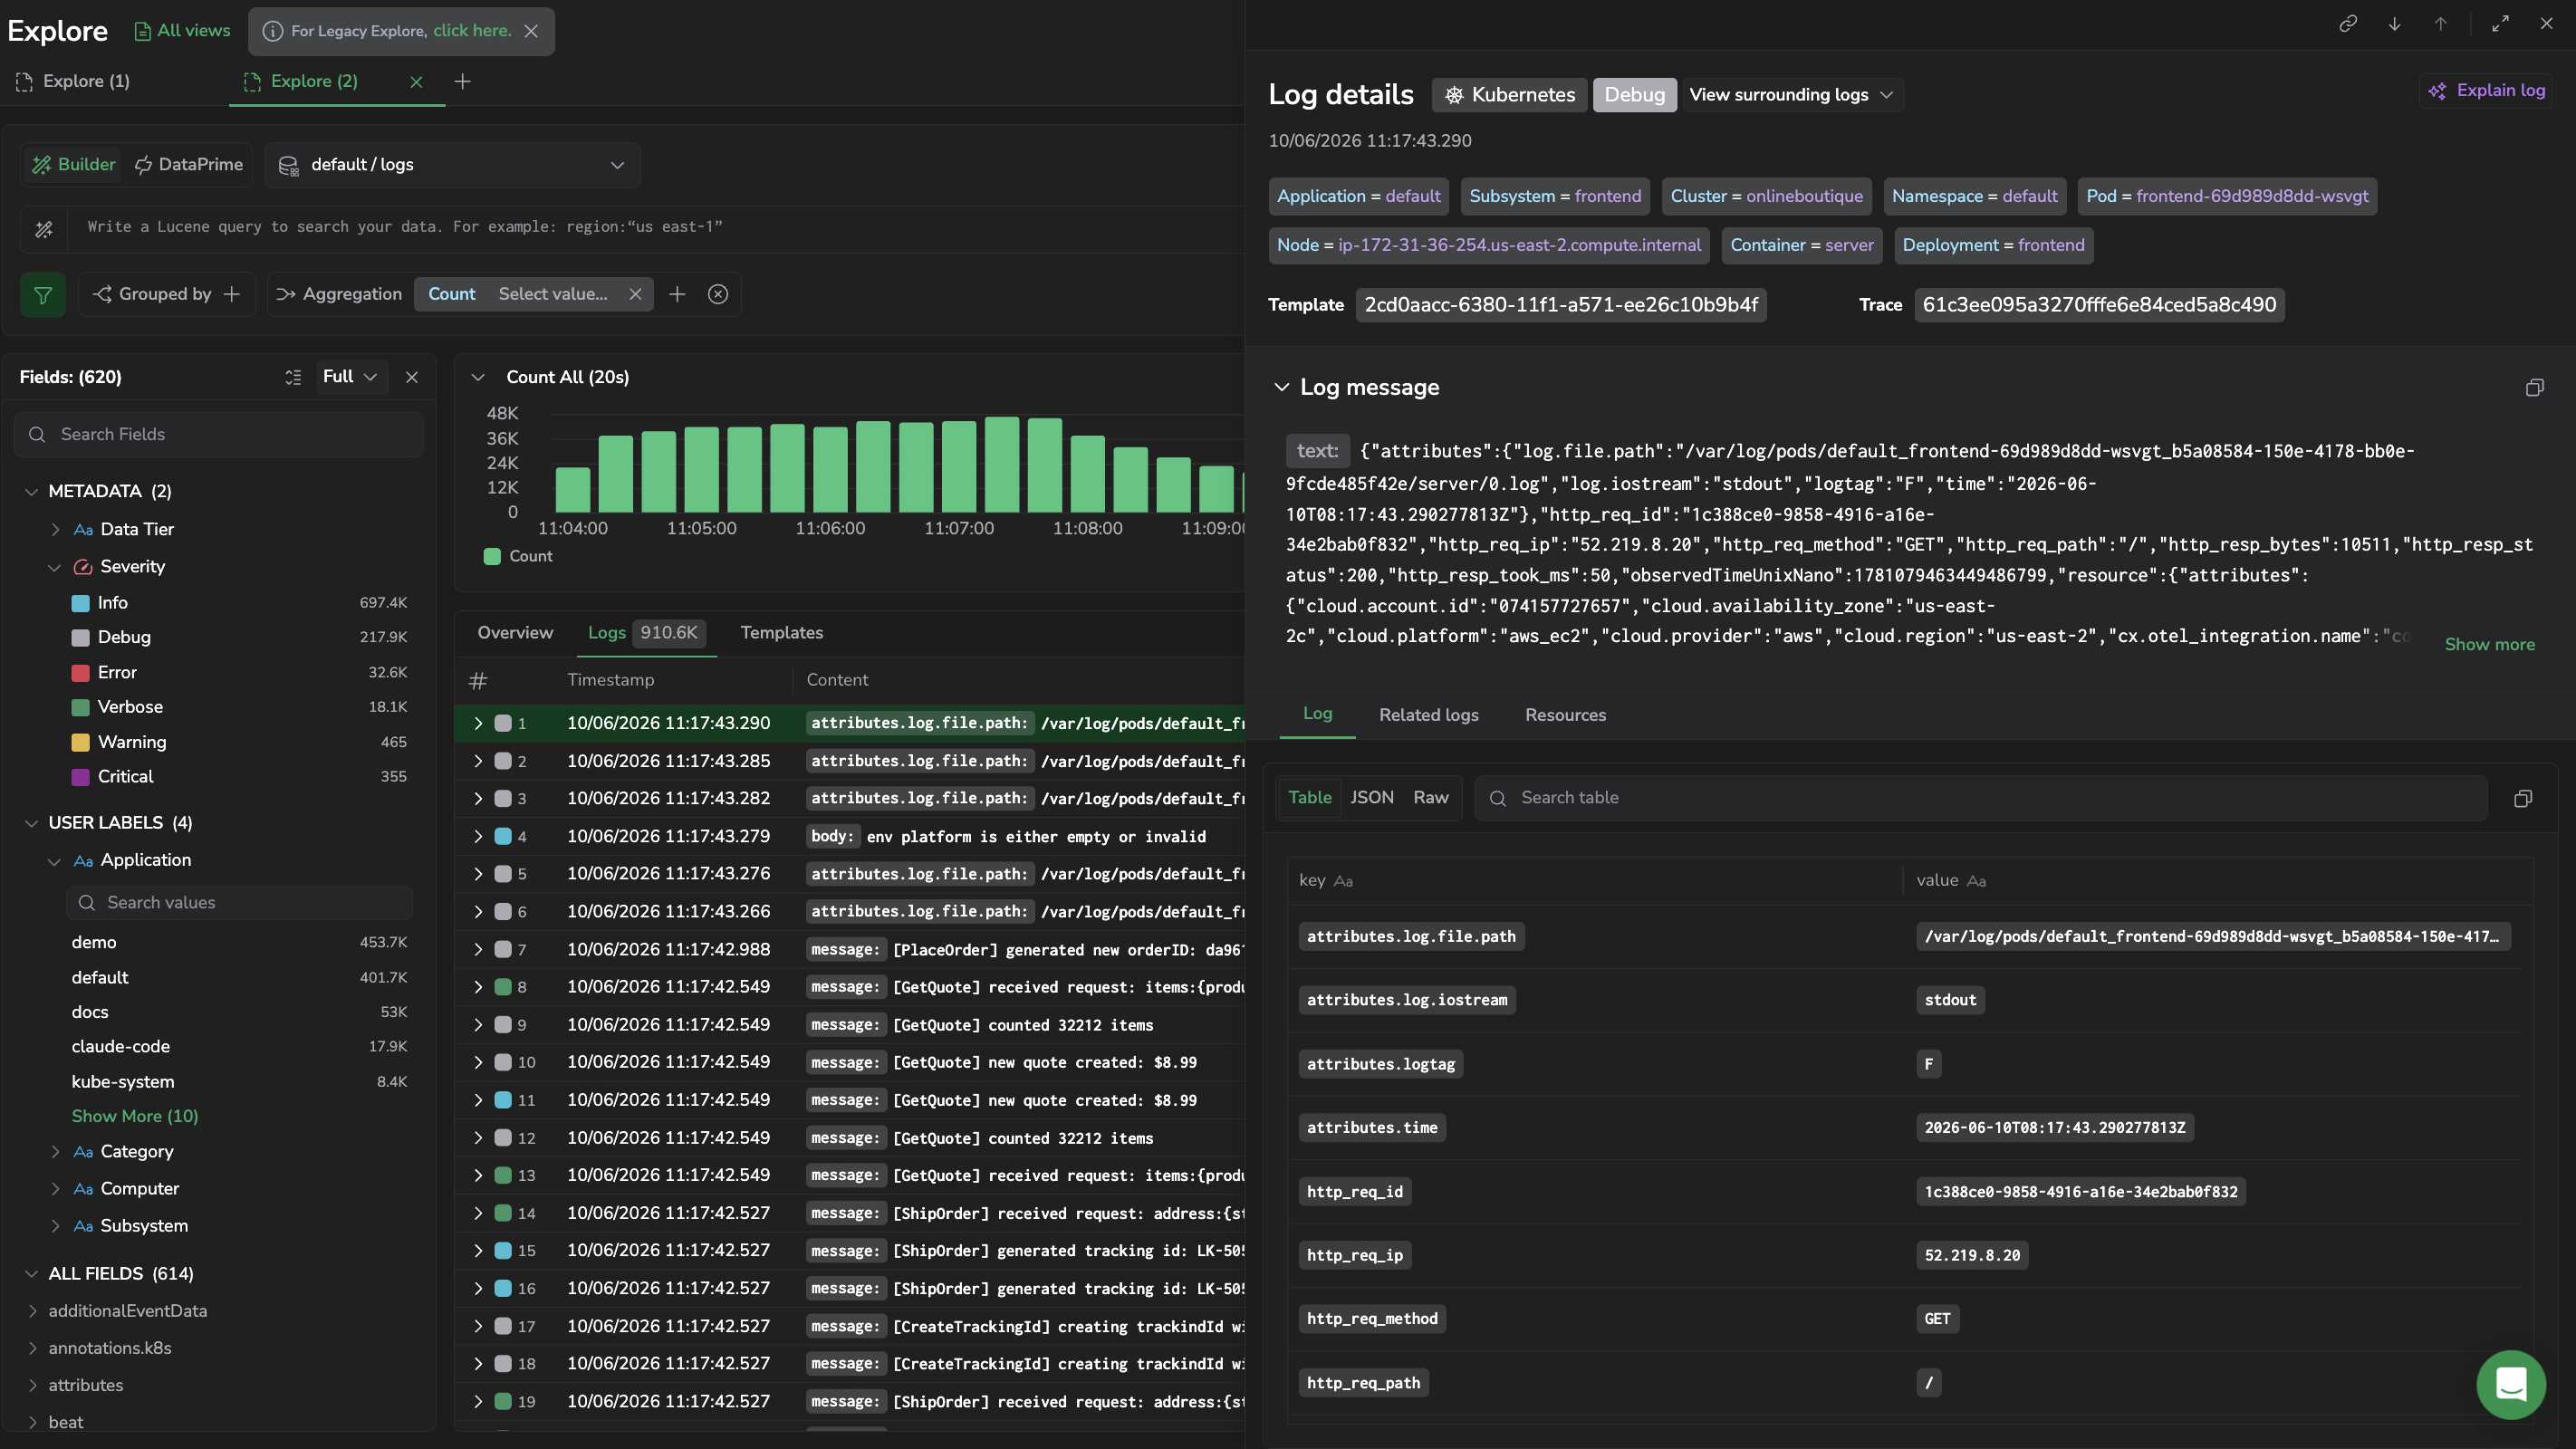2576x1449 pixels.
Task: Toggle case sensitivity on value column
Action: (1976, 881)
